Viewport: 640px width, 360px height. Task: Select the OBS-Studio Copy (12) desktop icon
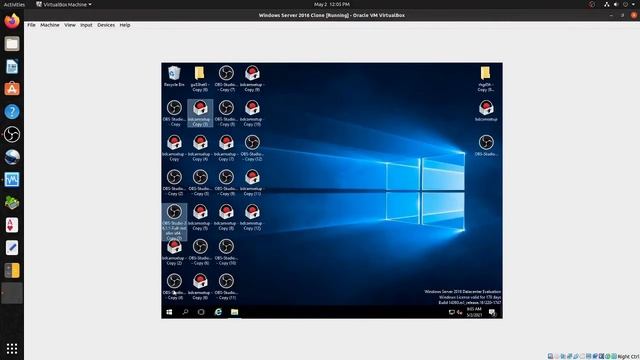tap(252, 148)
